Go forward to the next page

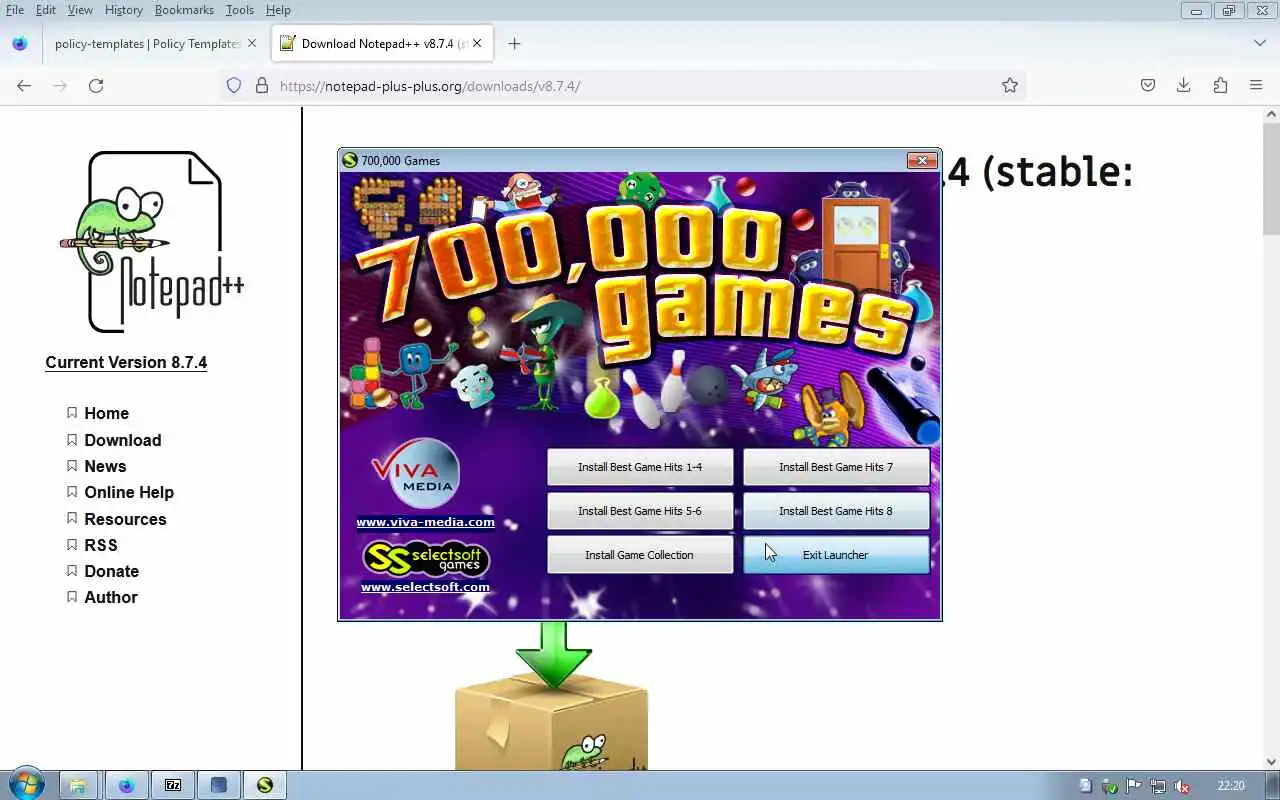[x=60, y=86]
